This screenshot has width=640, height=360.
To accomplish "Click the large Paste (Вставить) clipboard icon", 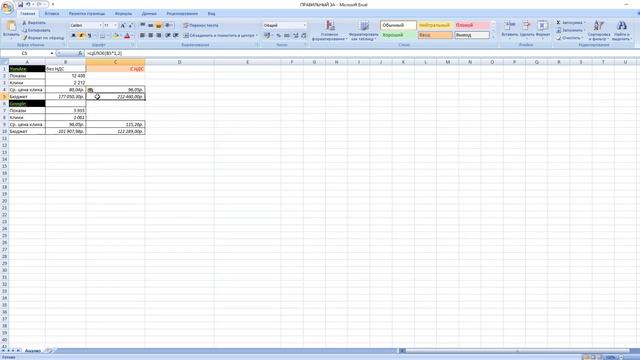I will pos(11,26).
